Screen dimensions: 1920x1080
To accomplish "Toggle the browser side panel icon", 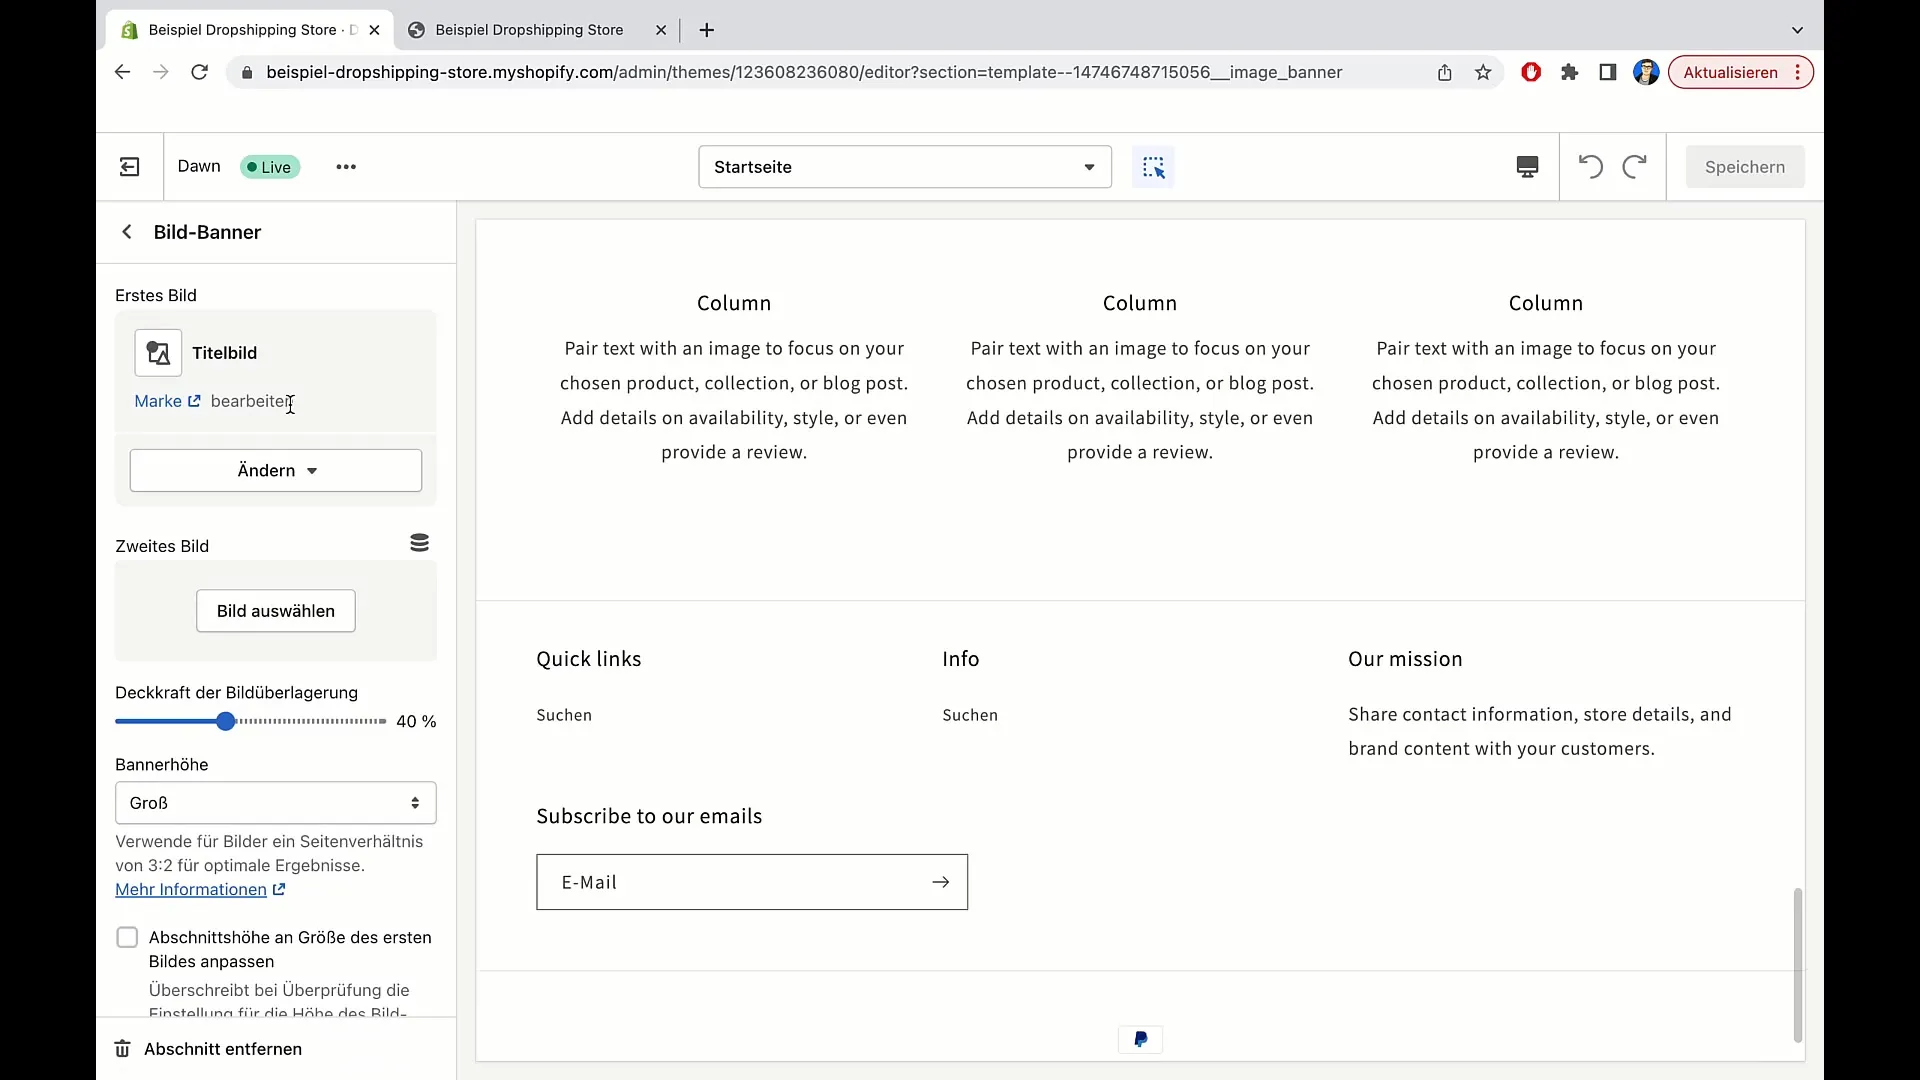I will [x=1608, y=72].
